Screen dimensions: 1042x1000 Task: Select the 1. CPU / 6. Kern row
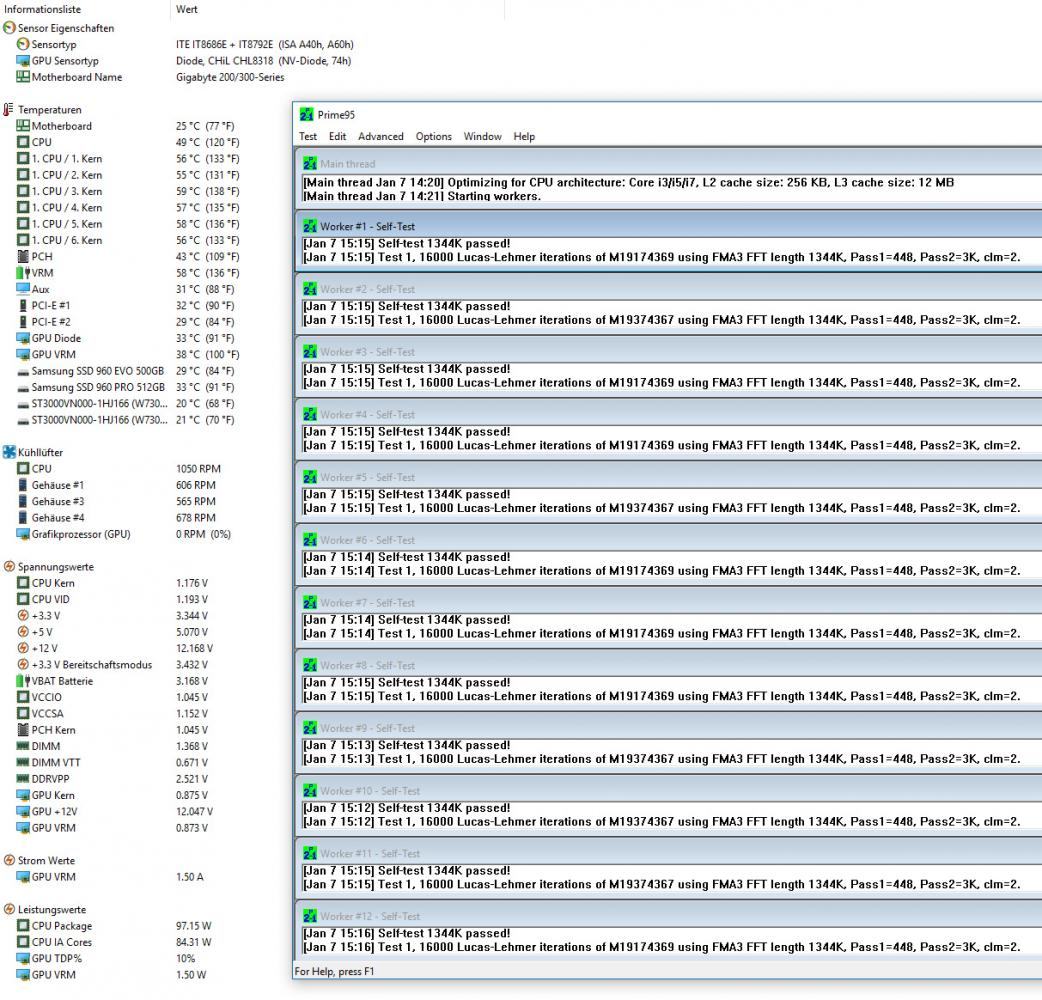pyautogui.click(x=128, y=241)
